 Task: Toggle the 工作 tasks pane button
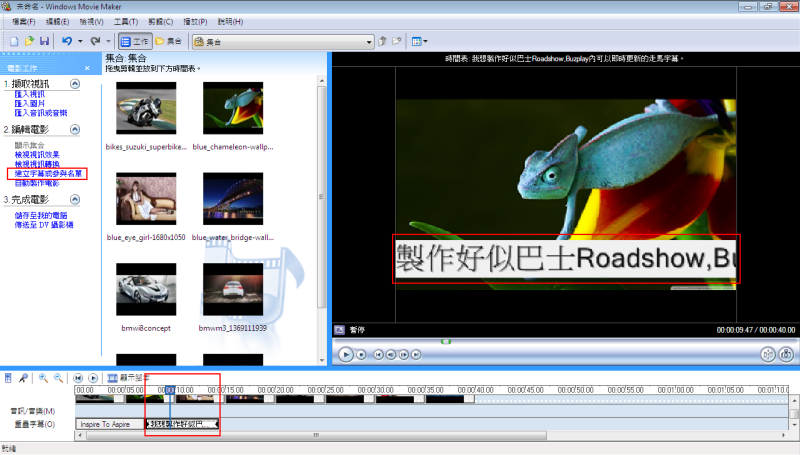click(x=135, y=41)
